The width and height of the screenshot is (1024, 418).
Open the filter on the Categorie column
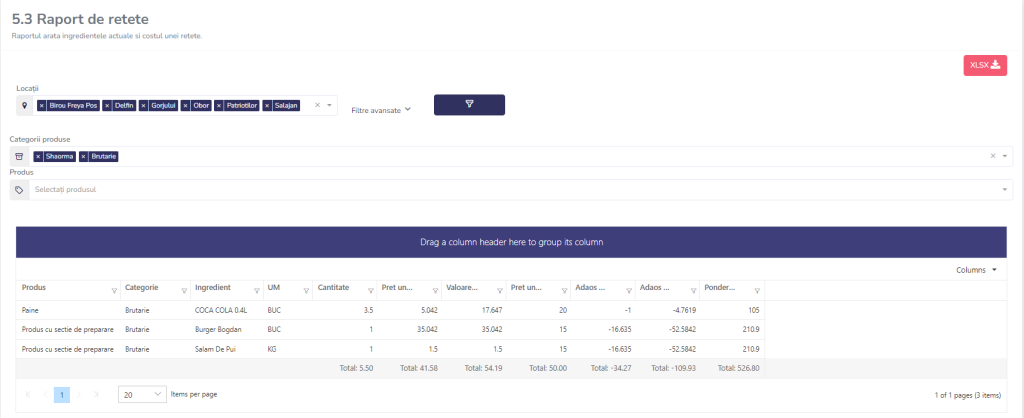tap(183, 290)
